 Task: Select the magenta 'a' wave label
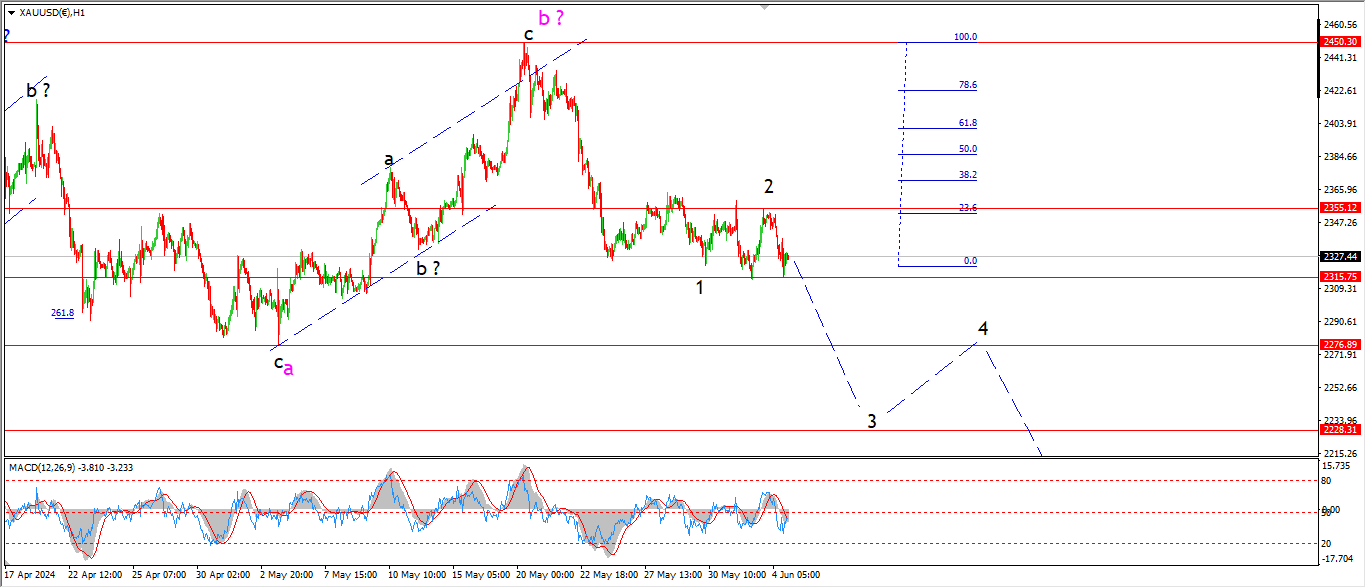pos(289,369)
